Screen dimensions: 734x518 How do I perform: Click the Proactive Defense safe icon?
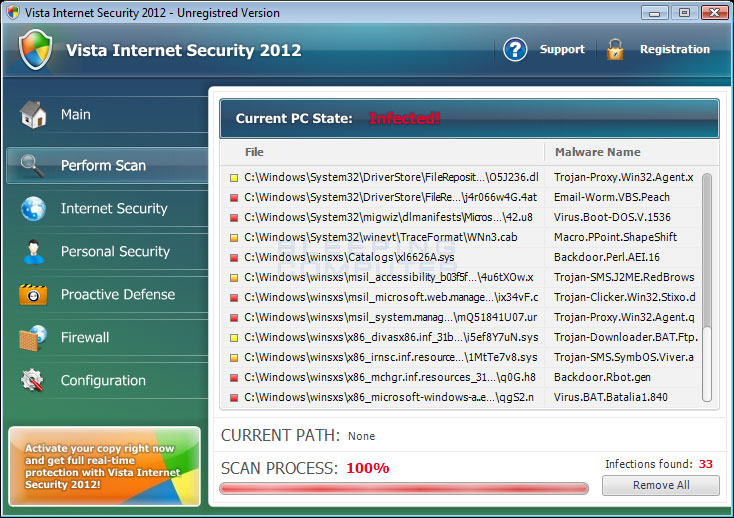click(33, 295)
